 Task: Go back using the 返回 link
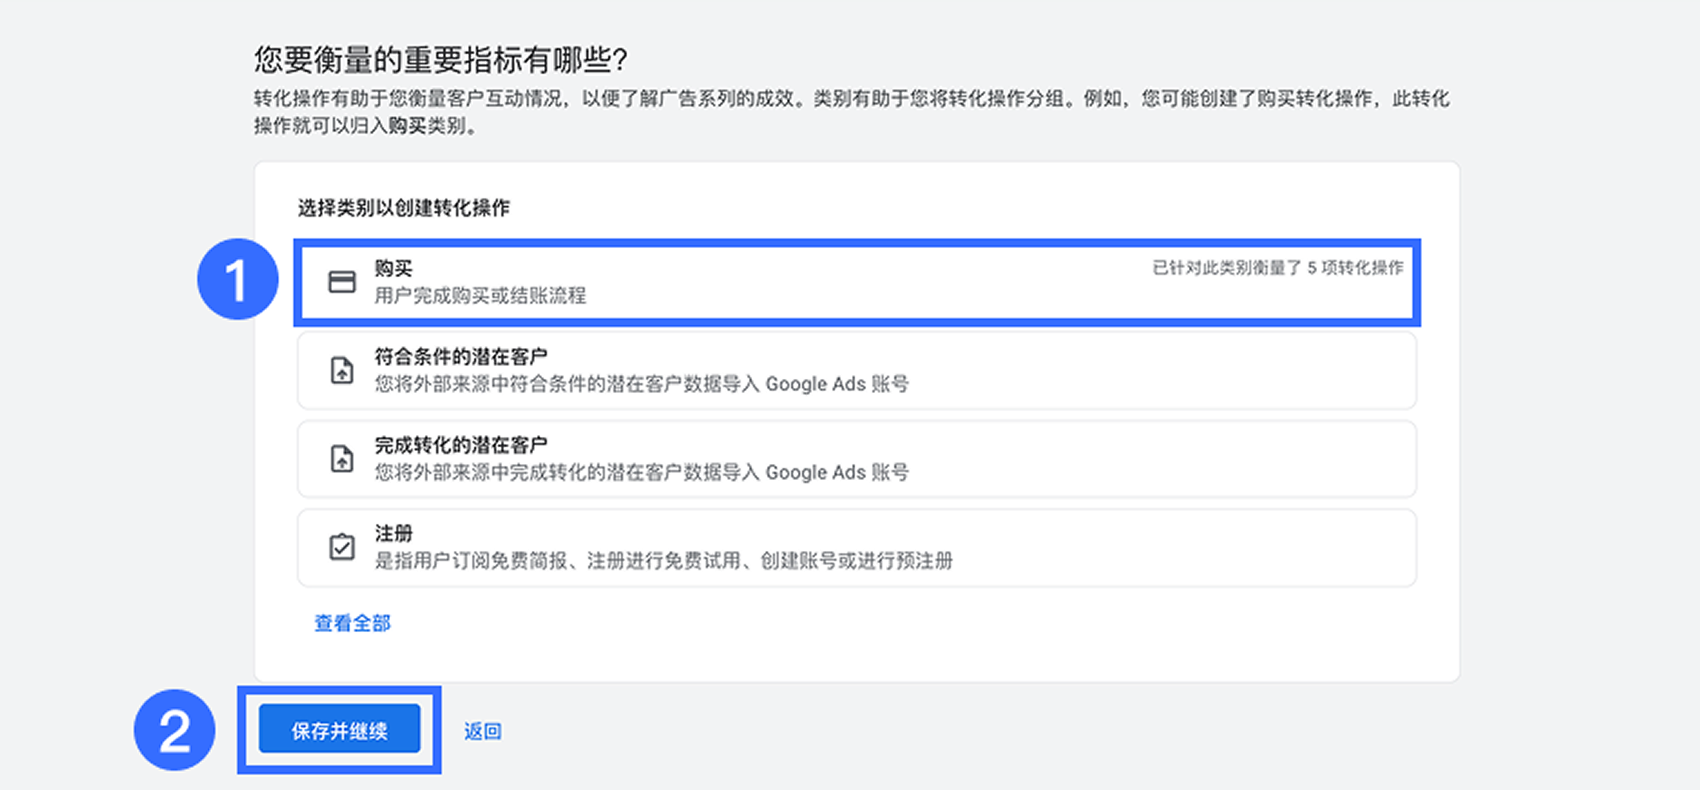click(x=482, y=731)
